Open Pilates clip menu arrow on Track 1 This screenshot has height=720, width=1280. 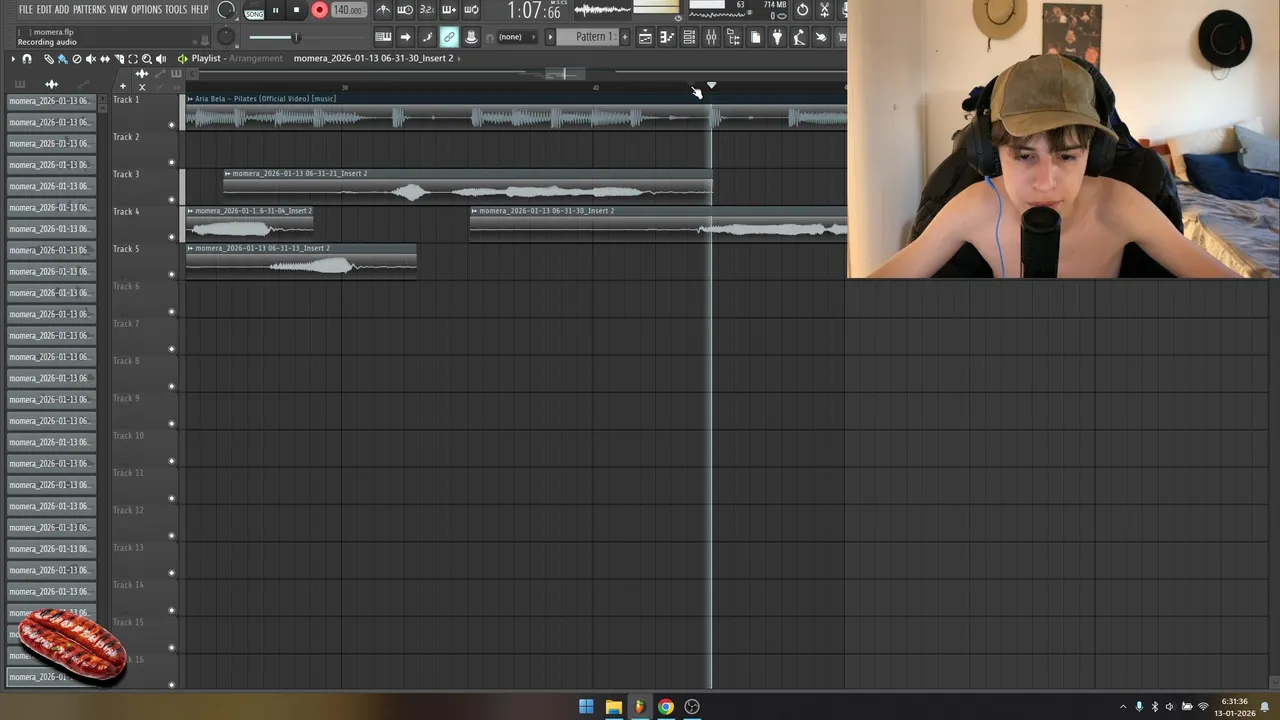(190, 99)
